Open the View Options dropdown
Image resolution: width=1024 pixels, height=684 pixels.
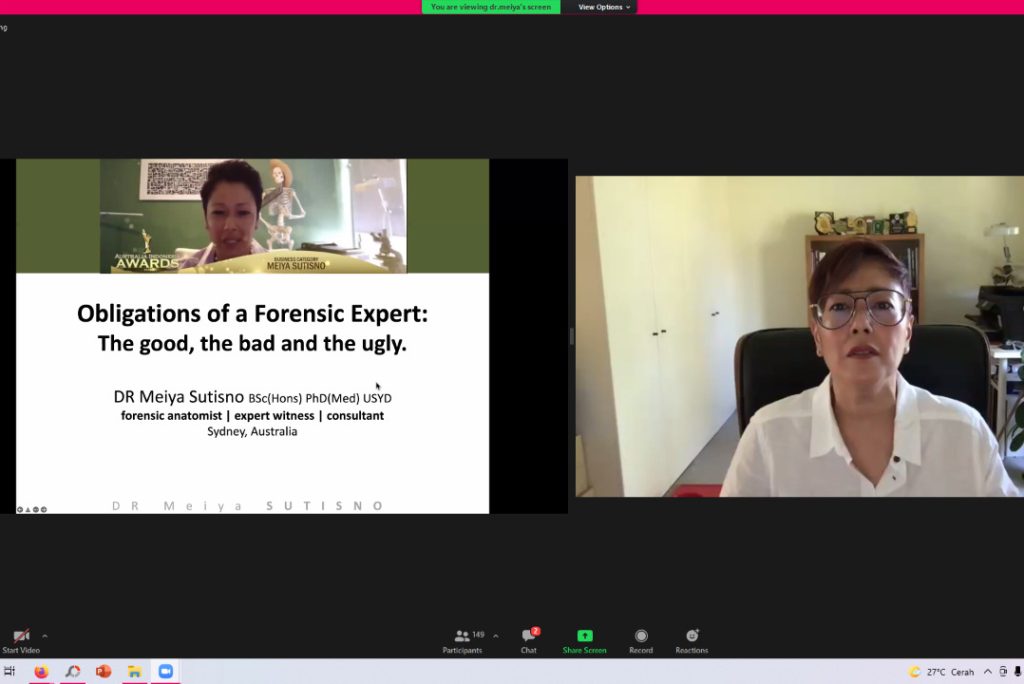[x=604, y=7]
